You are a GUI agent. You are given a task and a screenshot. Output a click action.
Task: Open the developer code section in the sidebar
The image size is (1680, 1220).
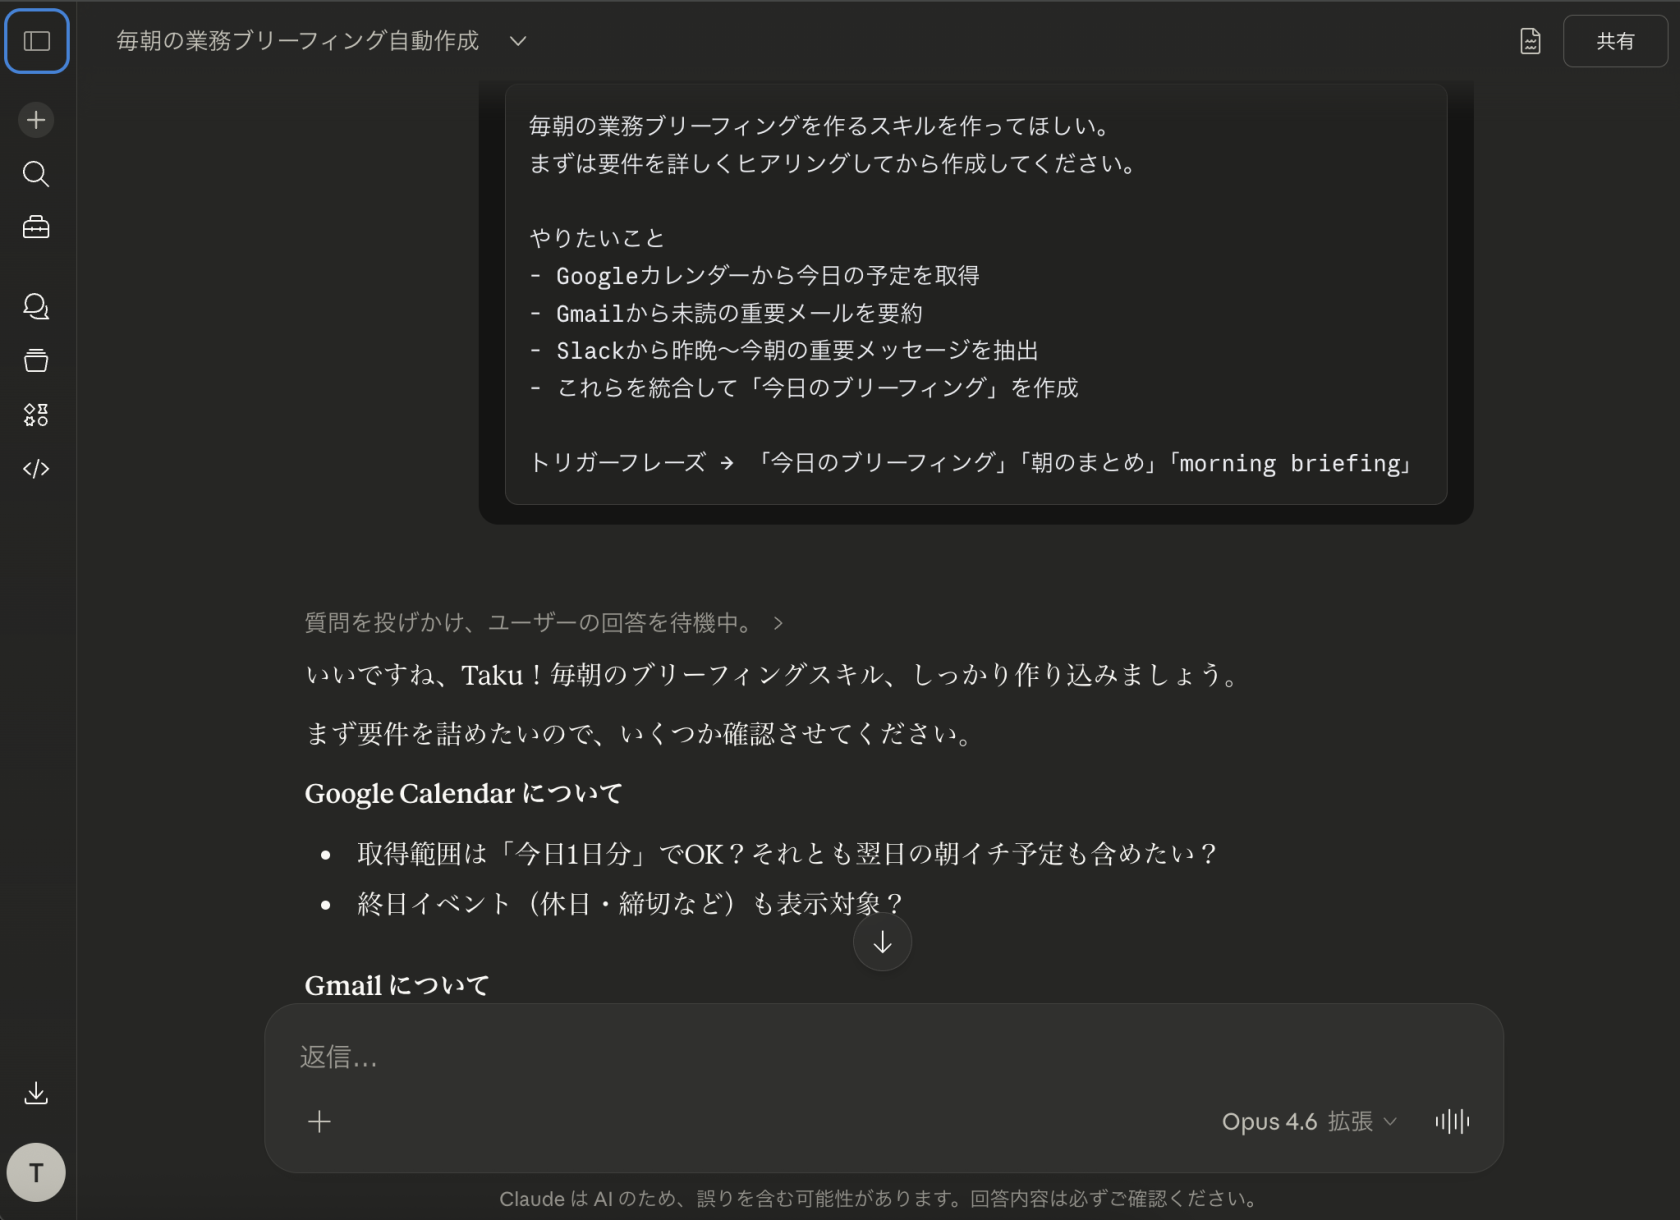coord(36,468)
